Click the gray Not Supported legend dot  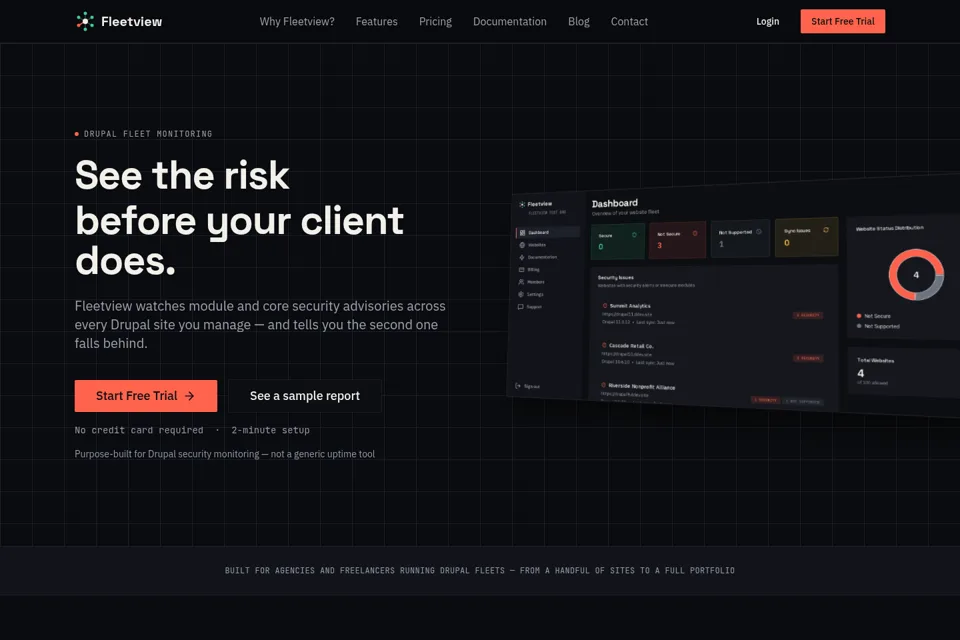[859, 326]
